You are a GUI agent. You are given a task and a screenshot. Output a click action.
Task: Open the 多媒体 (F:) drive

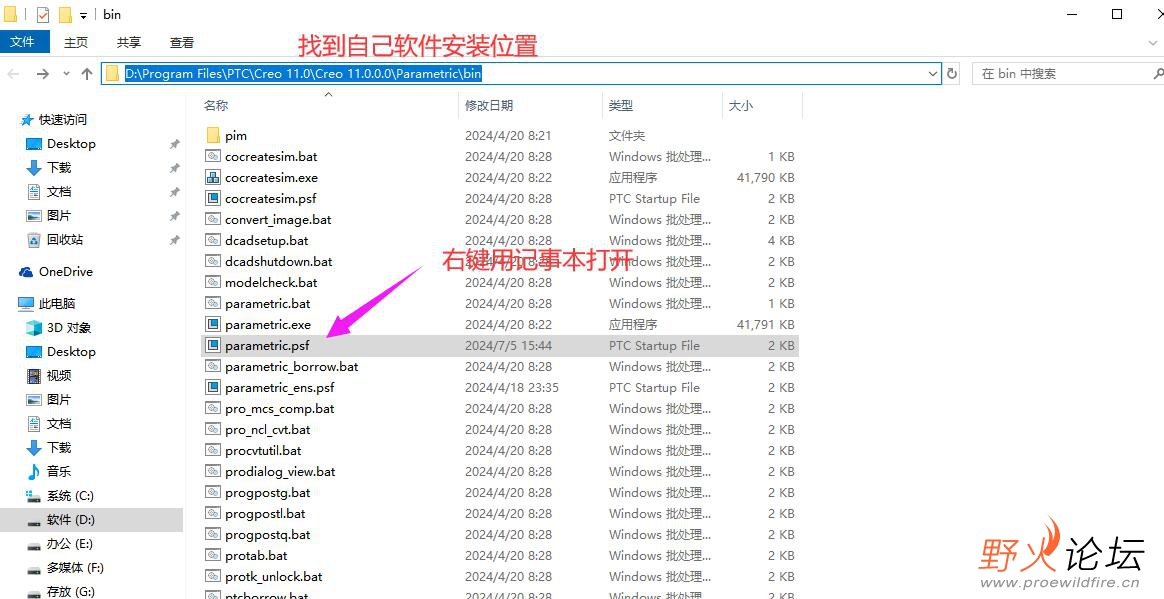tap(75, 568)
